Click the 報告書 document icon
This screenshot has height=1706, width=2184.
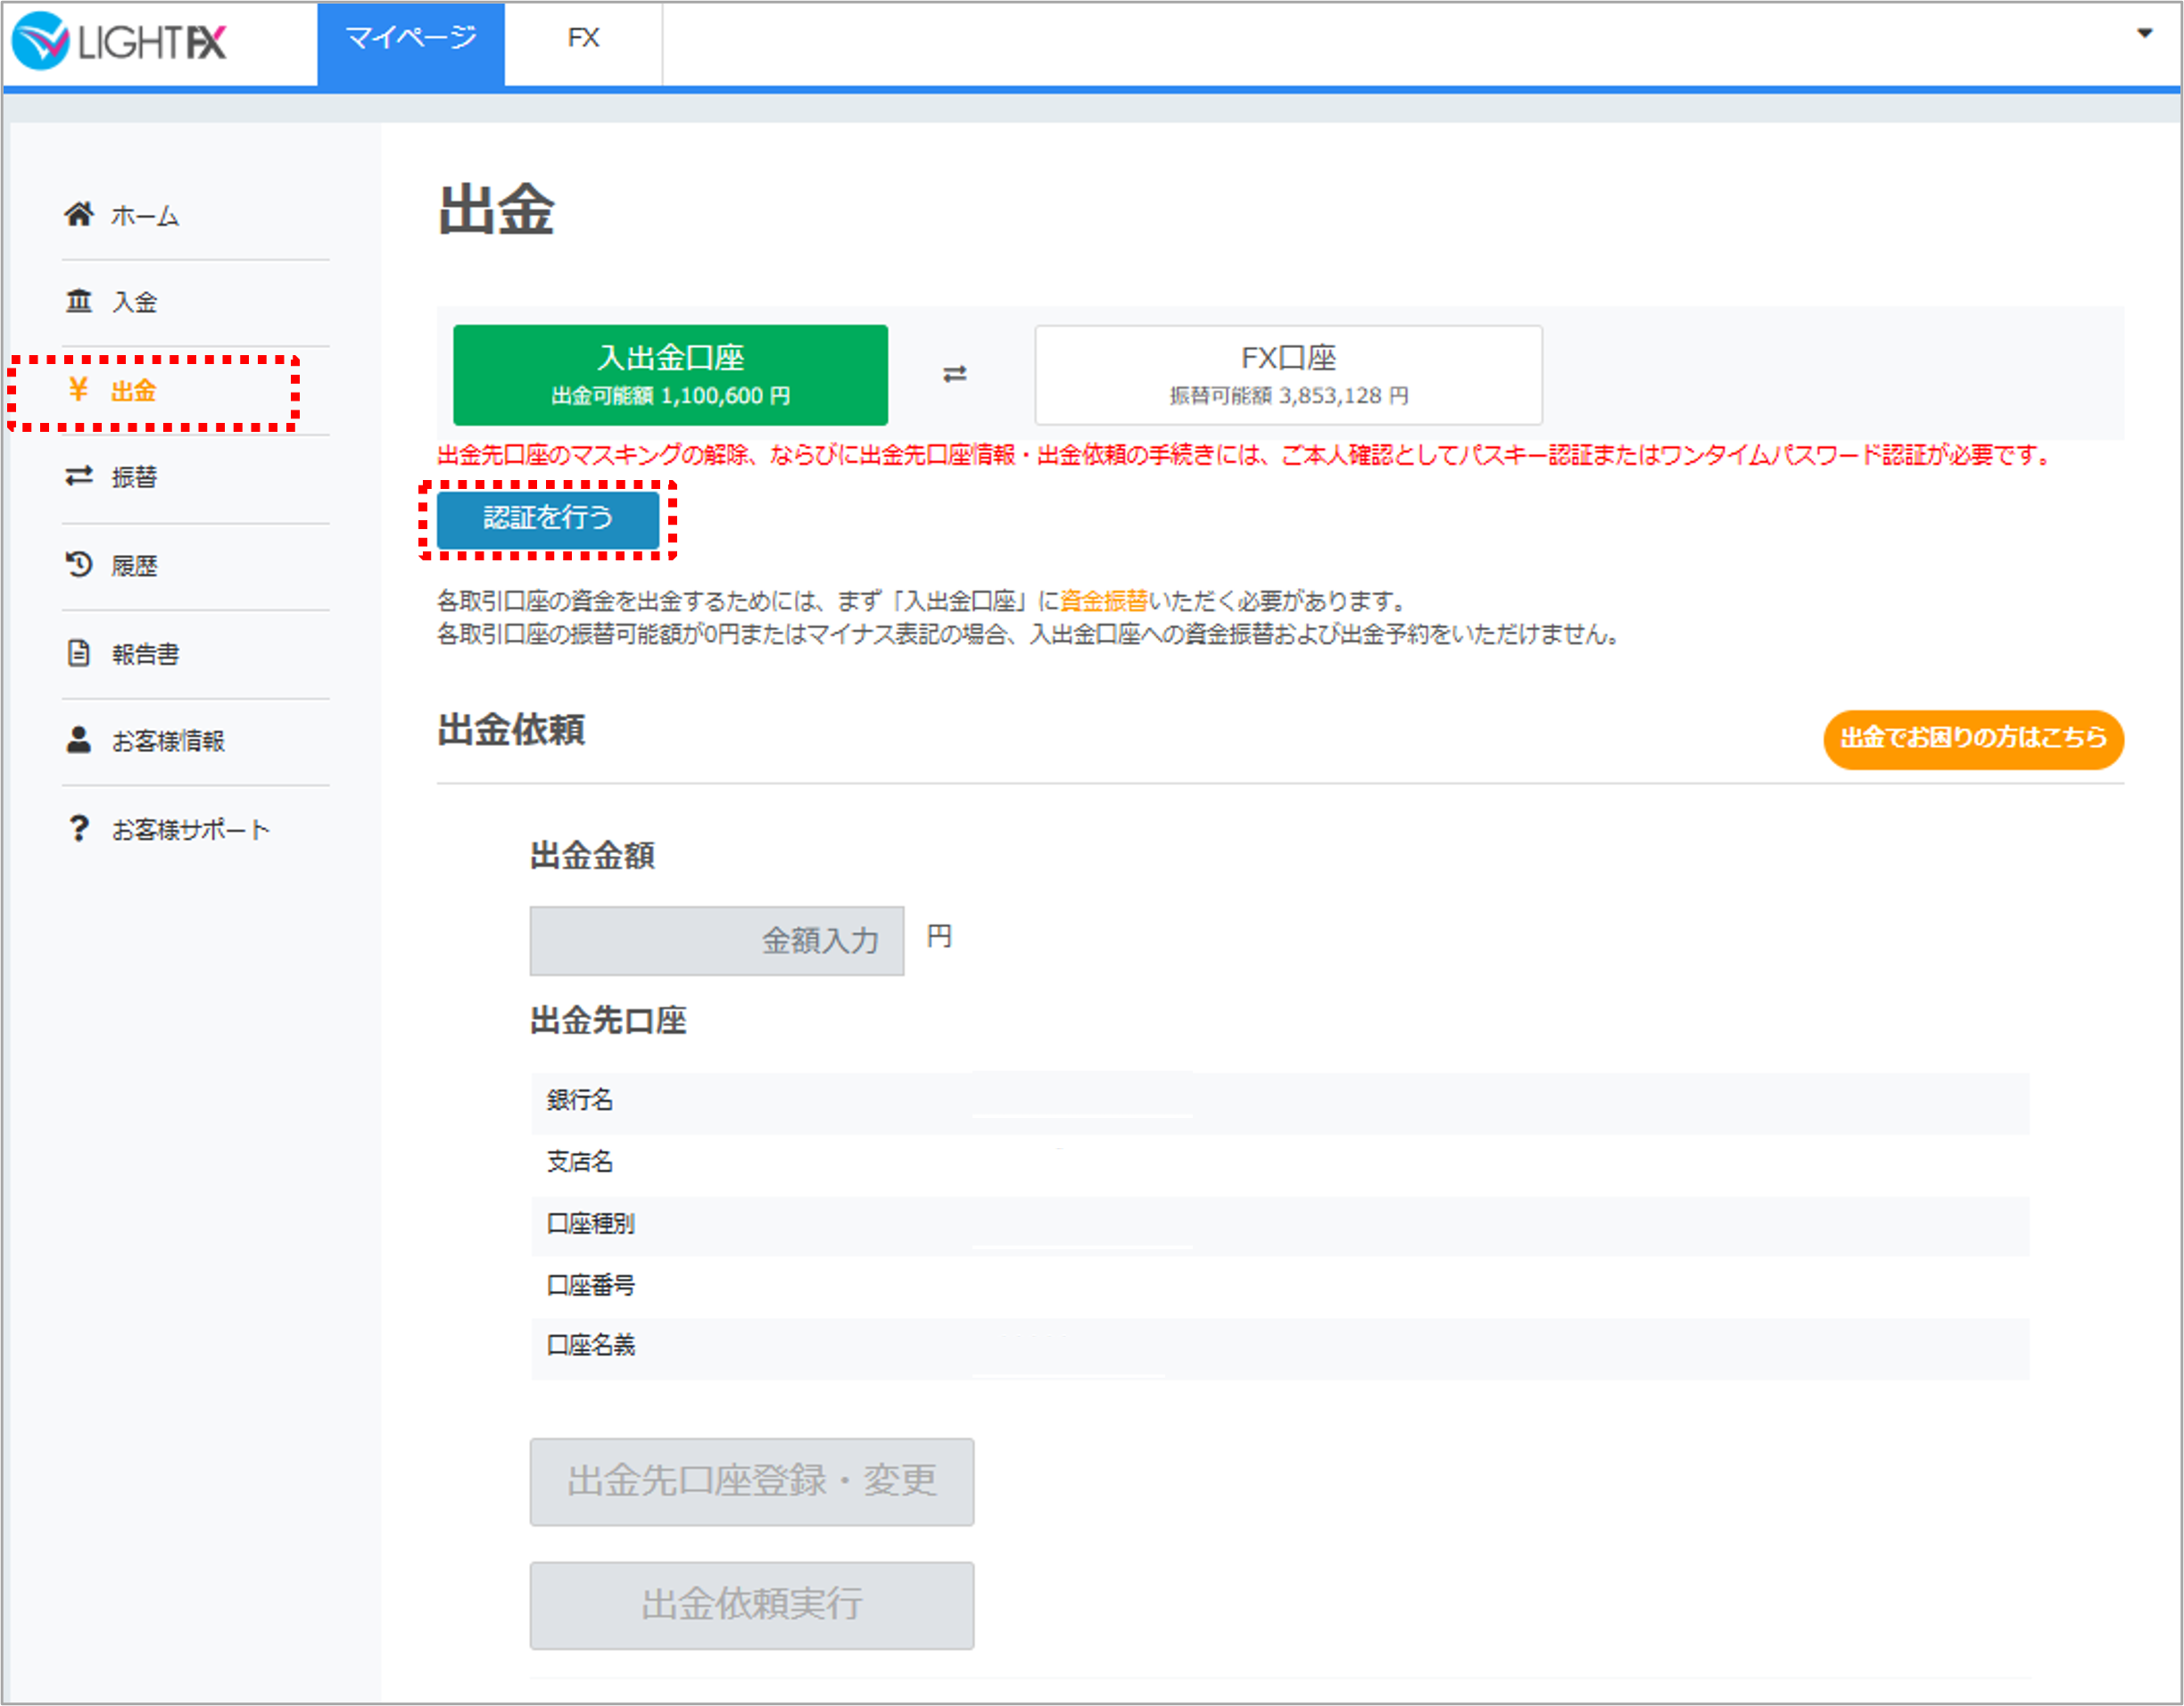pyautogui.click(x=80, y=653)
